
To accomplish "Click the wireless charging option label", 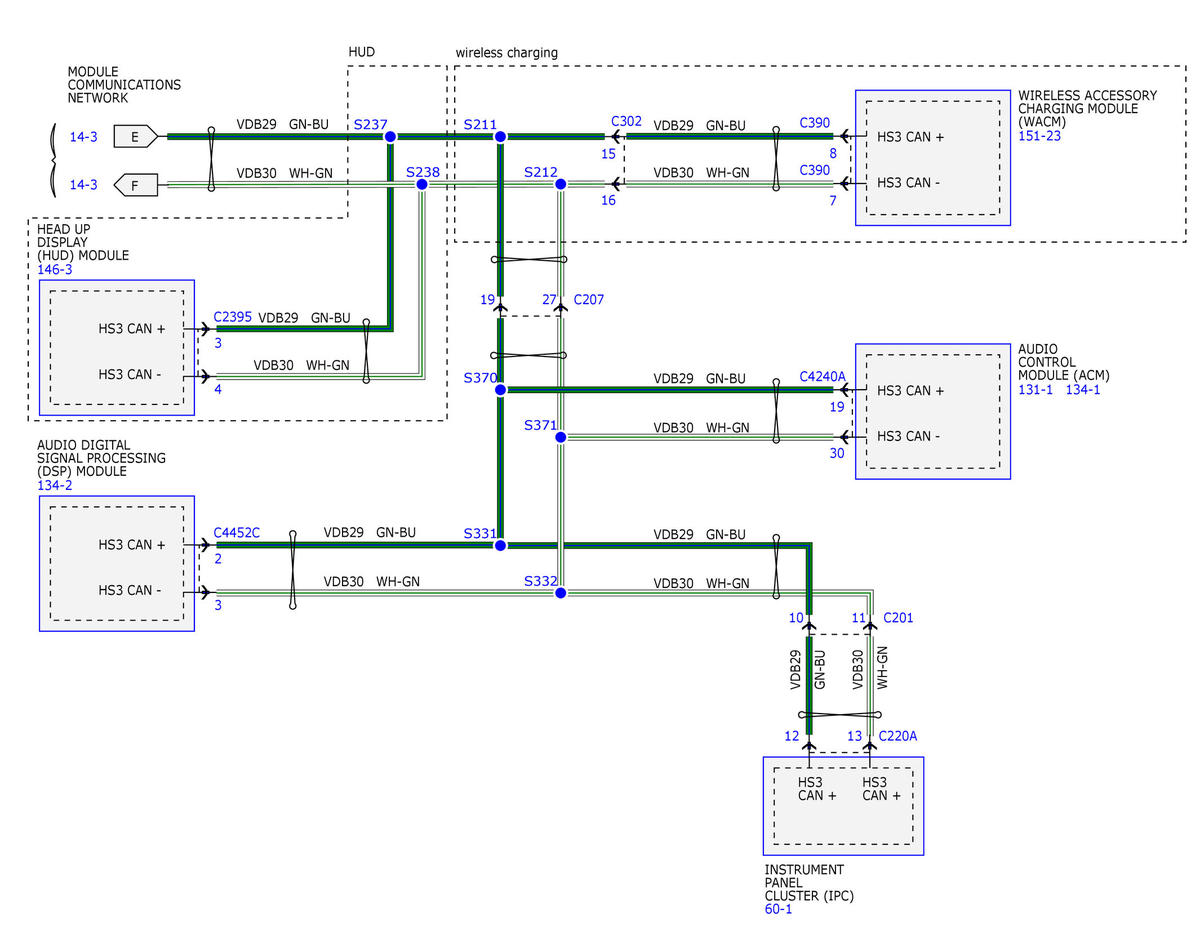I will tap(507, 52).
